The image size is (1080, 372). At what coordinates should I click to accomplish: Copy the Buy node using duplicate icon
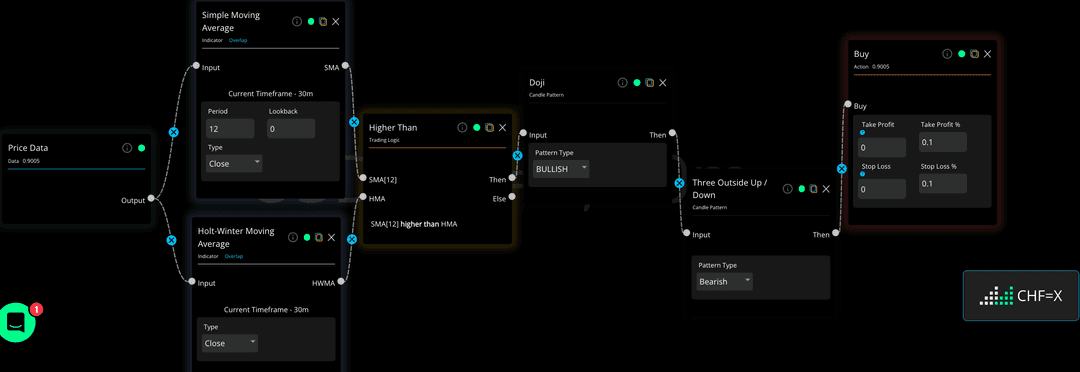(974, 54)
